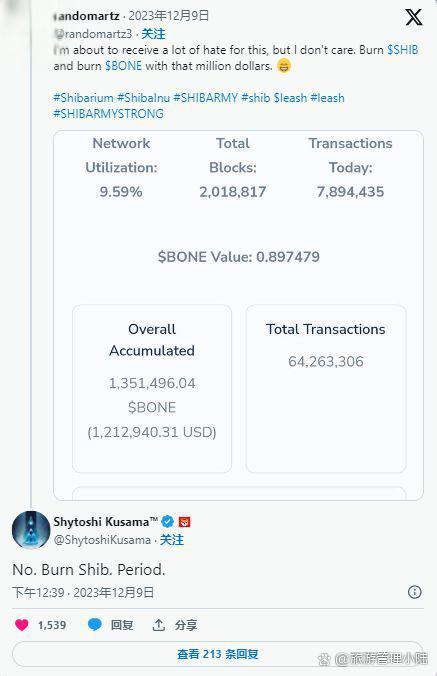Open the #SHIBARMY hashtag
Viewport: 437px width, 676px height.
205,97
